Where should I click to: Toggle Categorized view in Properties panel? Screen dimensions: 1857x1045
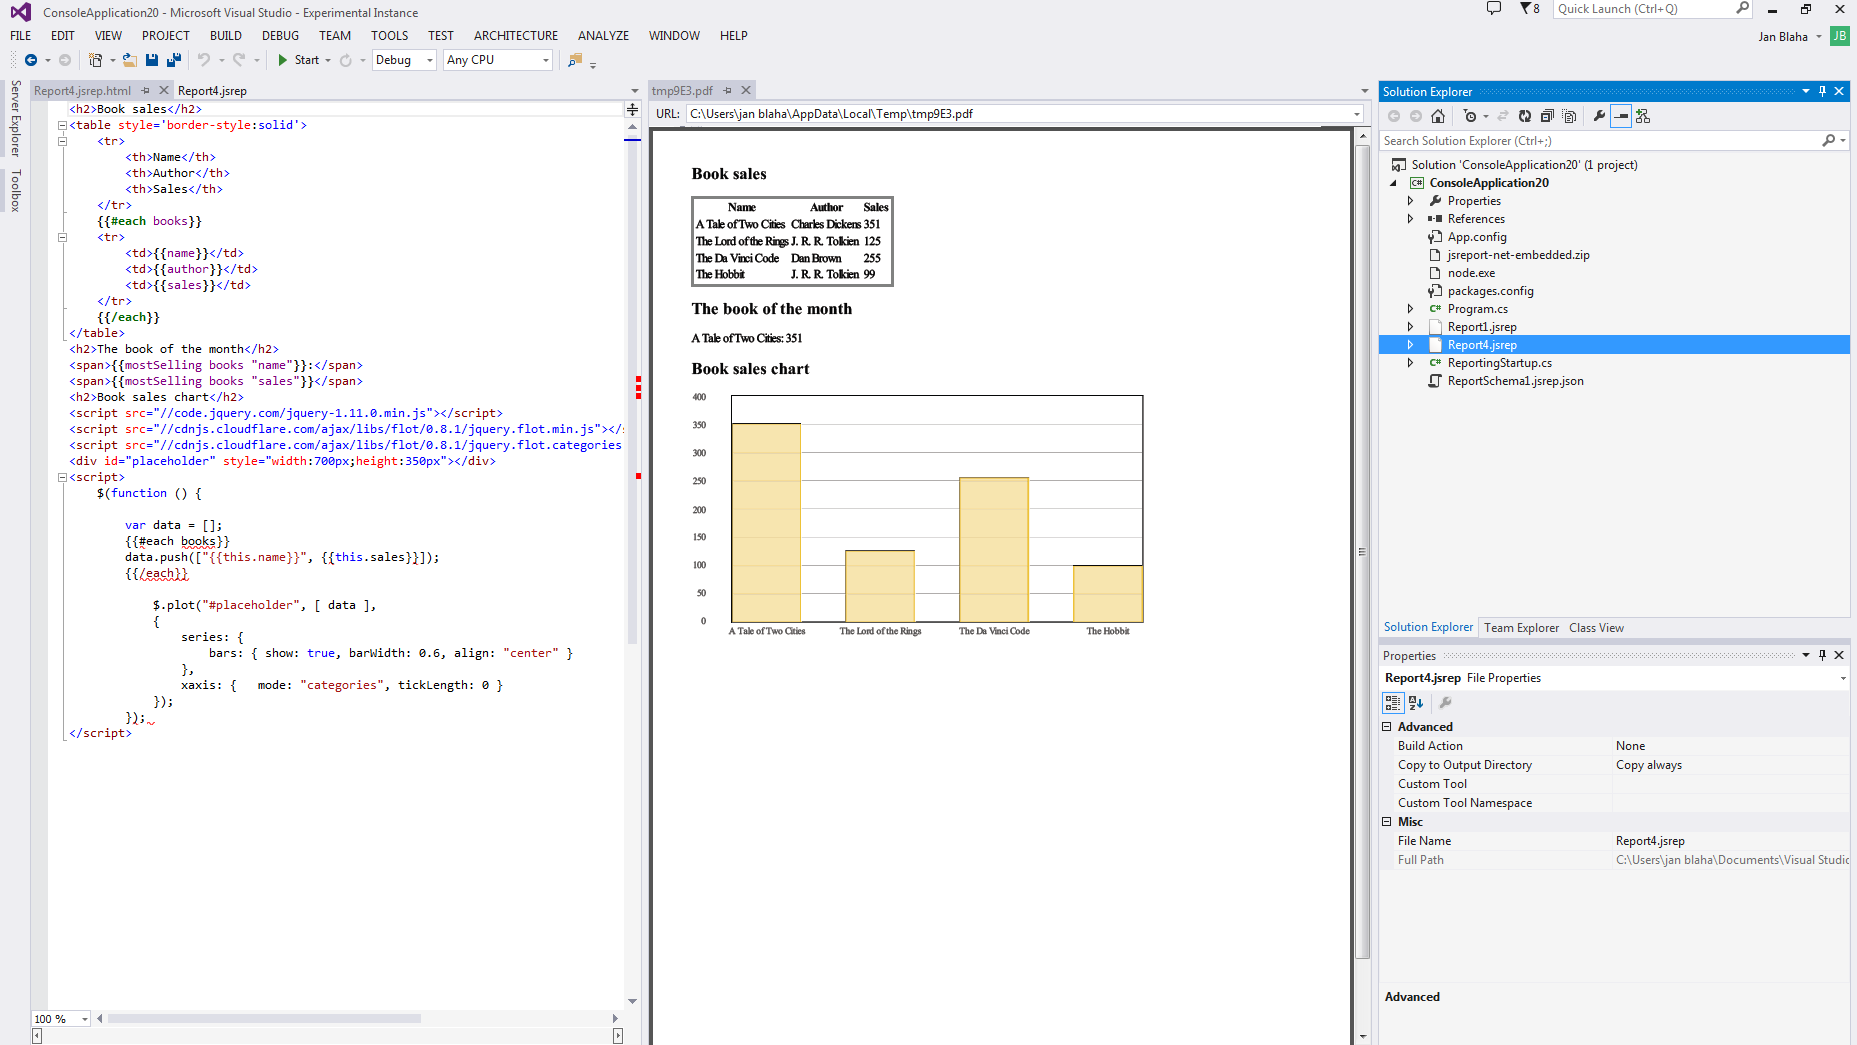point(1393,703)
